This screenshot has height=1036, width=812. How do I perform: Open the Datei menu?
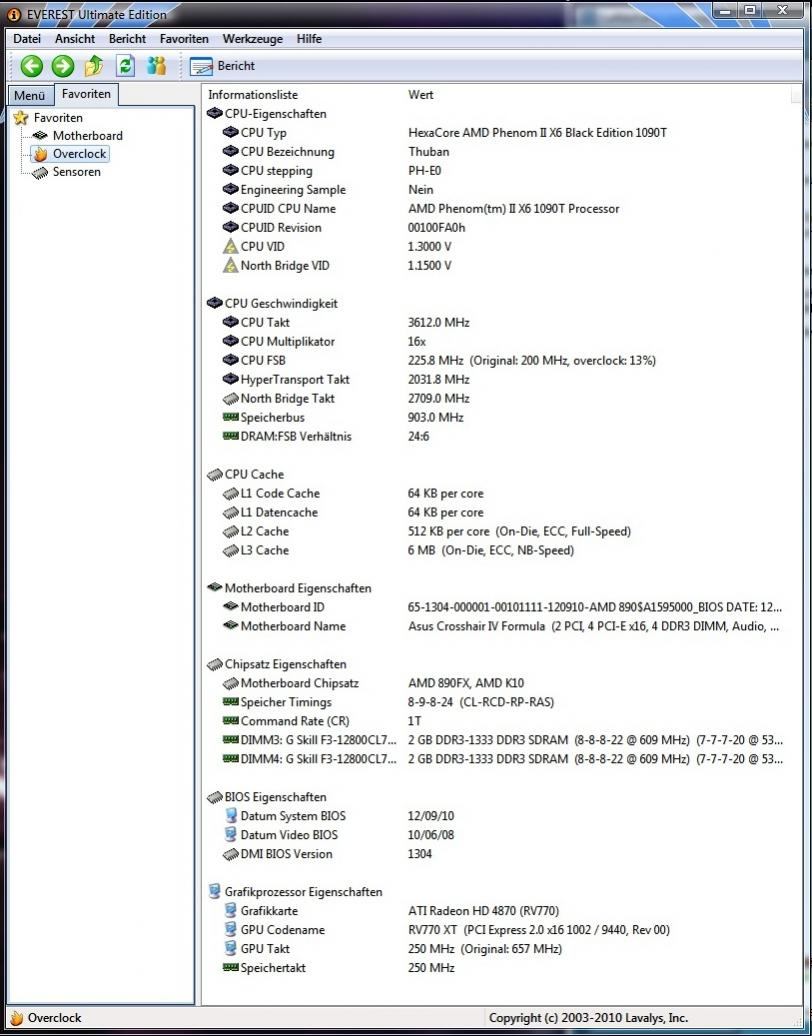(x=27, y=39)
